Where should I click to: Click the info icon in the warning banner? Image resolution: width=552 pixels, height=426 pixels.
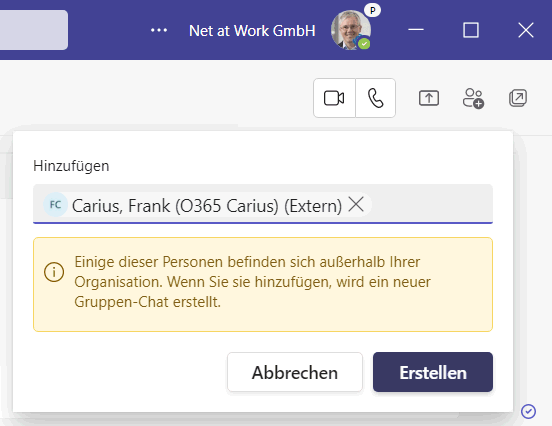click(x=54, y=272)
